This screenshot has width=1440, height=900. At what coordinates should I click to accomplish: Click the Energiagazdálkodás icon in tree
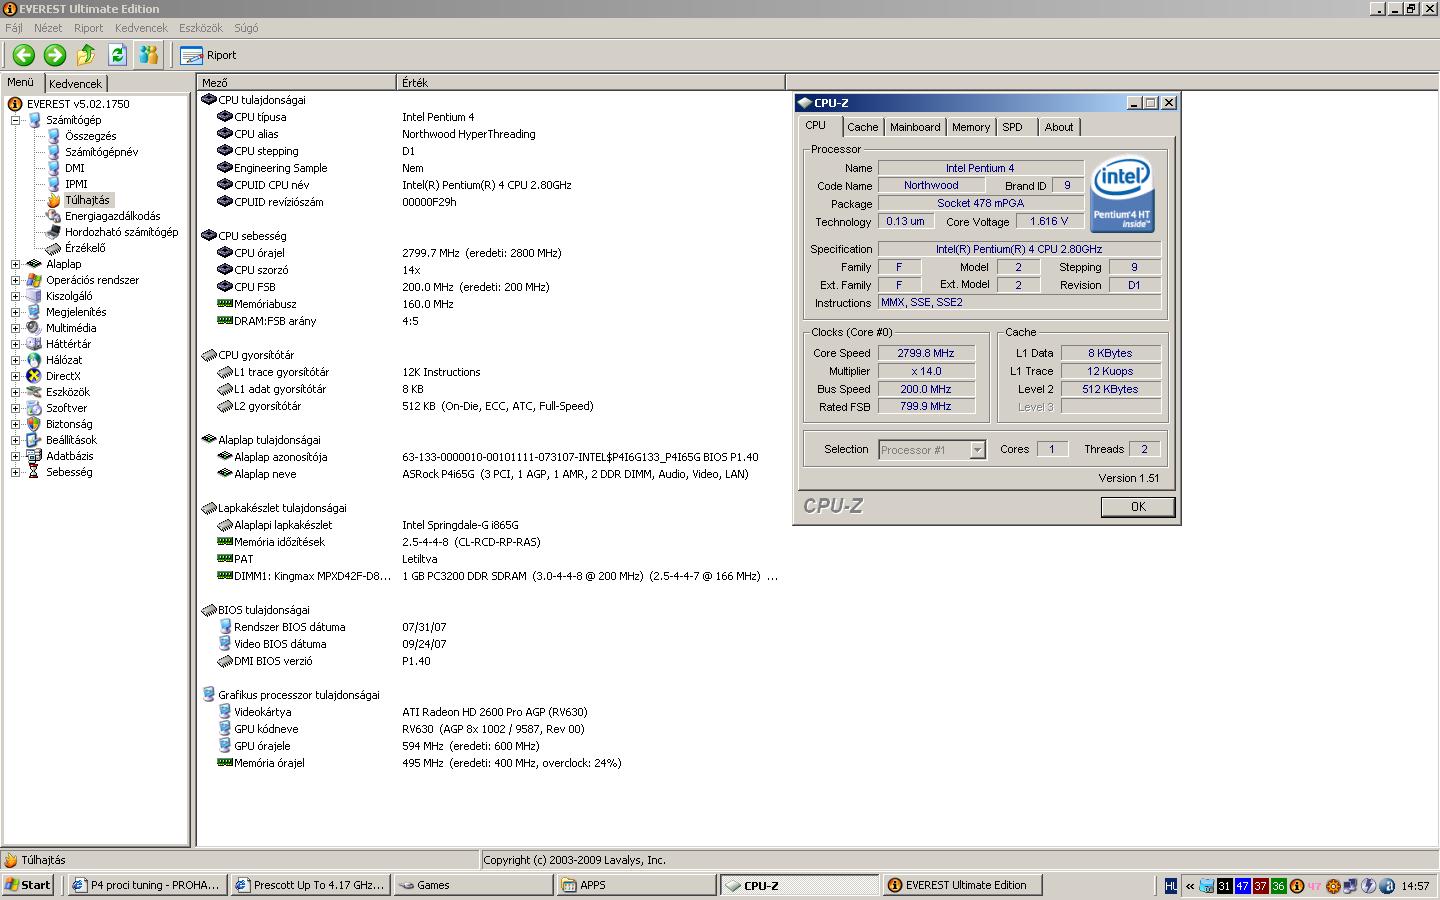(54, 216)
